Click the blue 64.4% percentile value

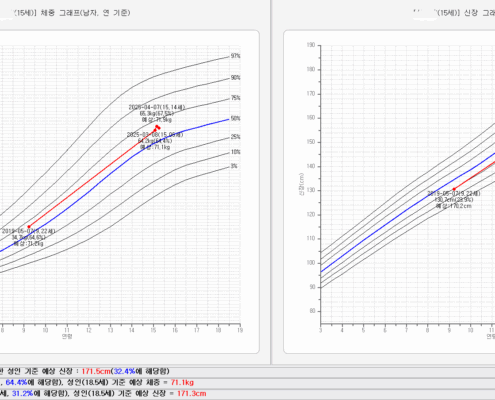(16, 382)
